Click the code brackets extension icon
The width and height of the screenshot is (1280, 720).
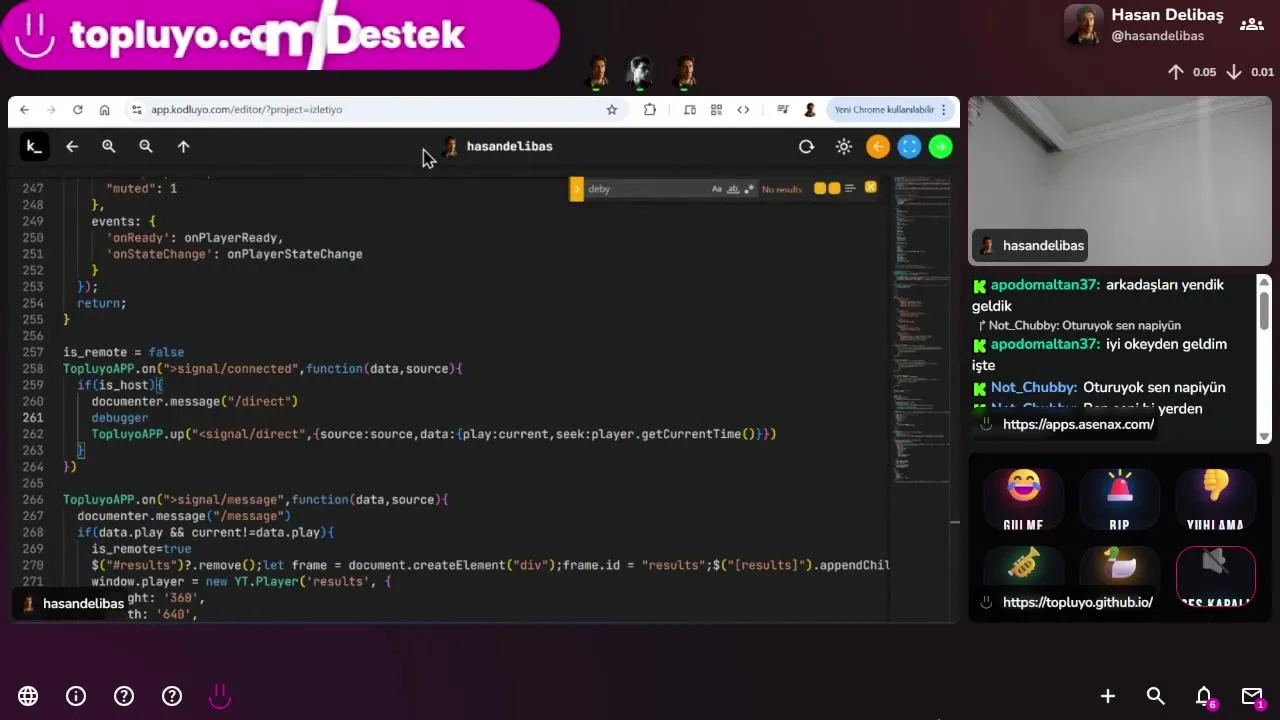743,110
